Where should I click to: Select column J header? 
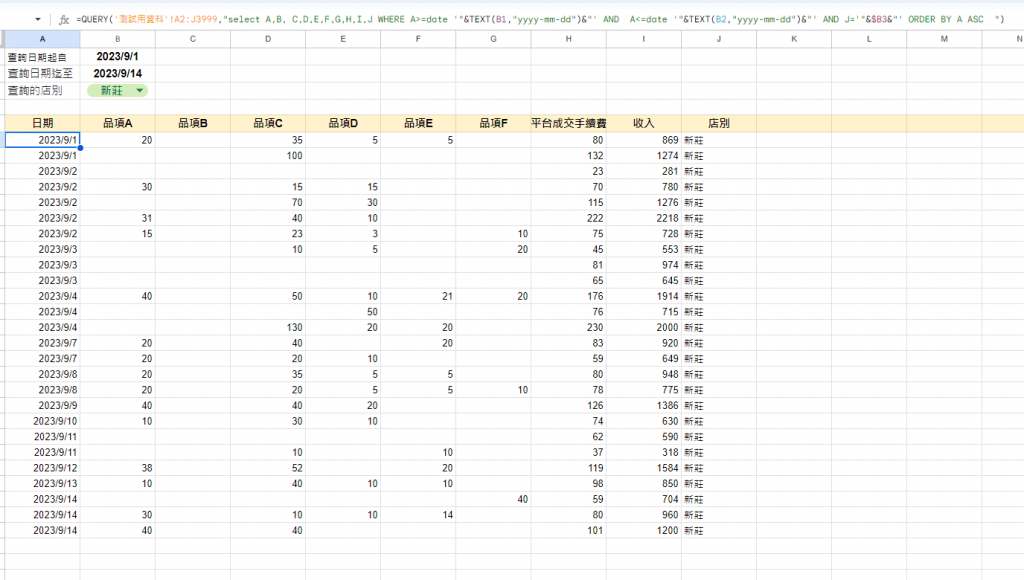[718, 39]
